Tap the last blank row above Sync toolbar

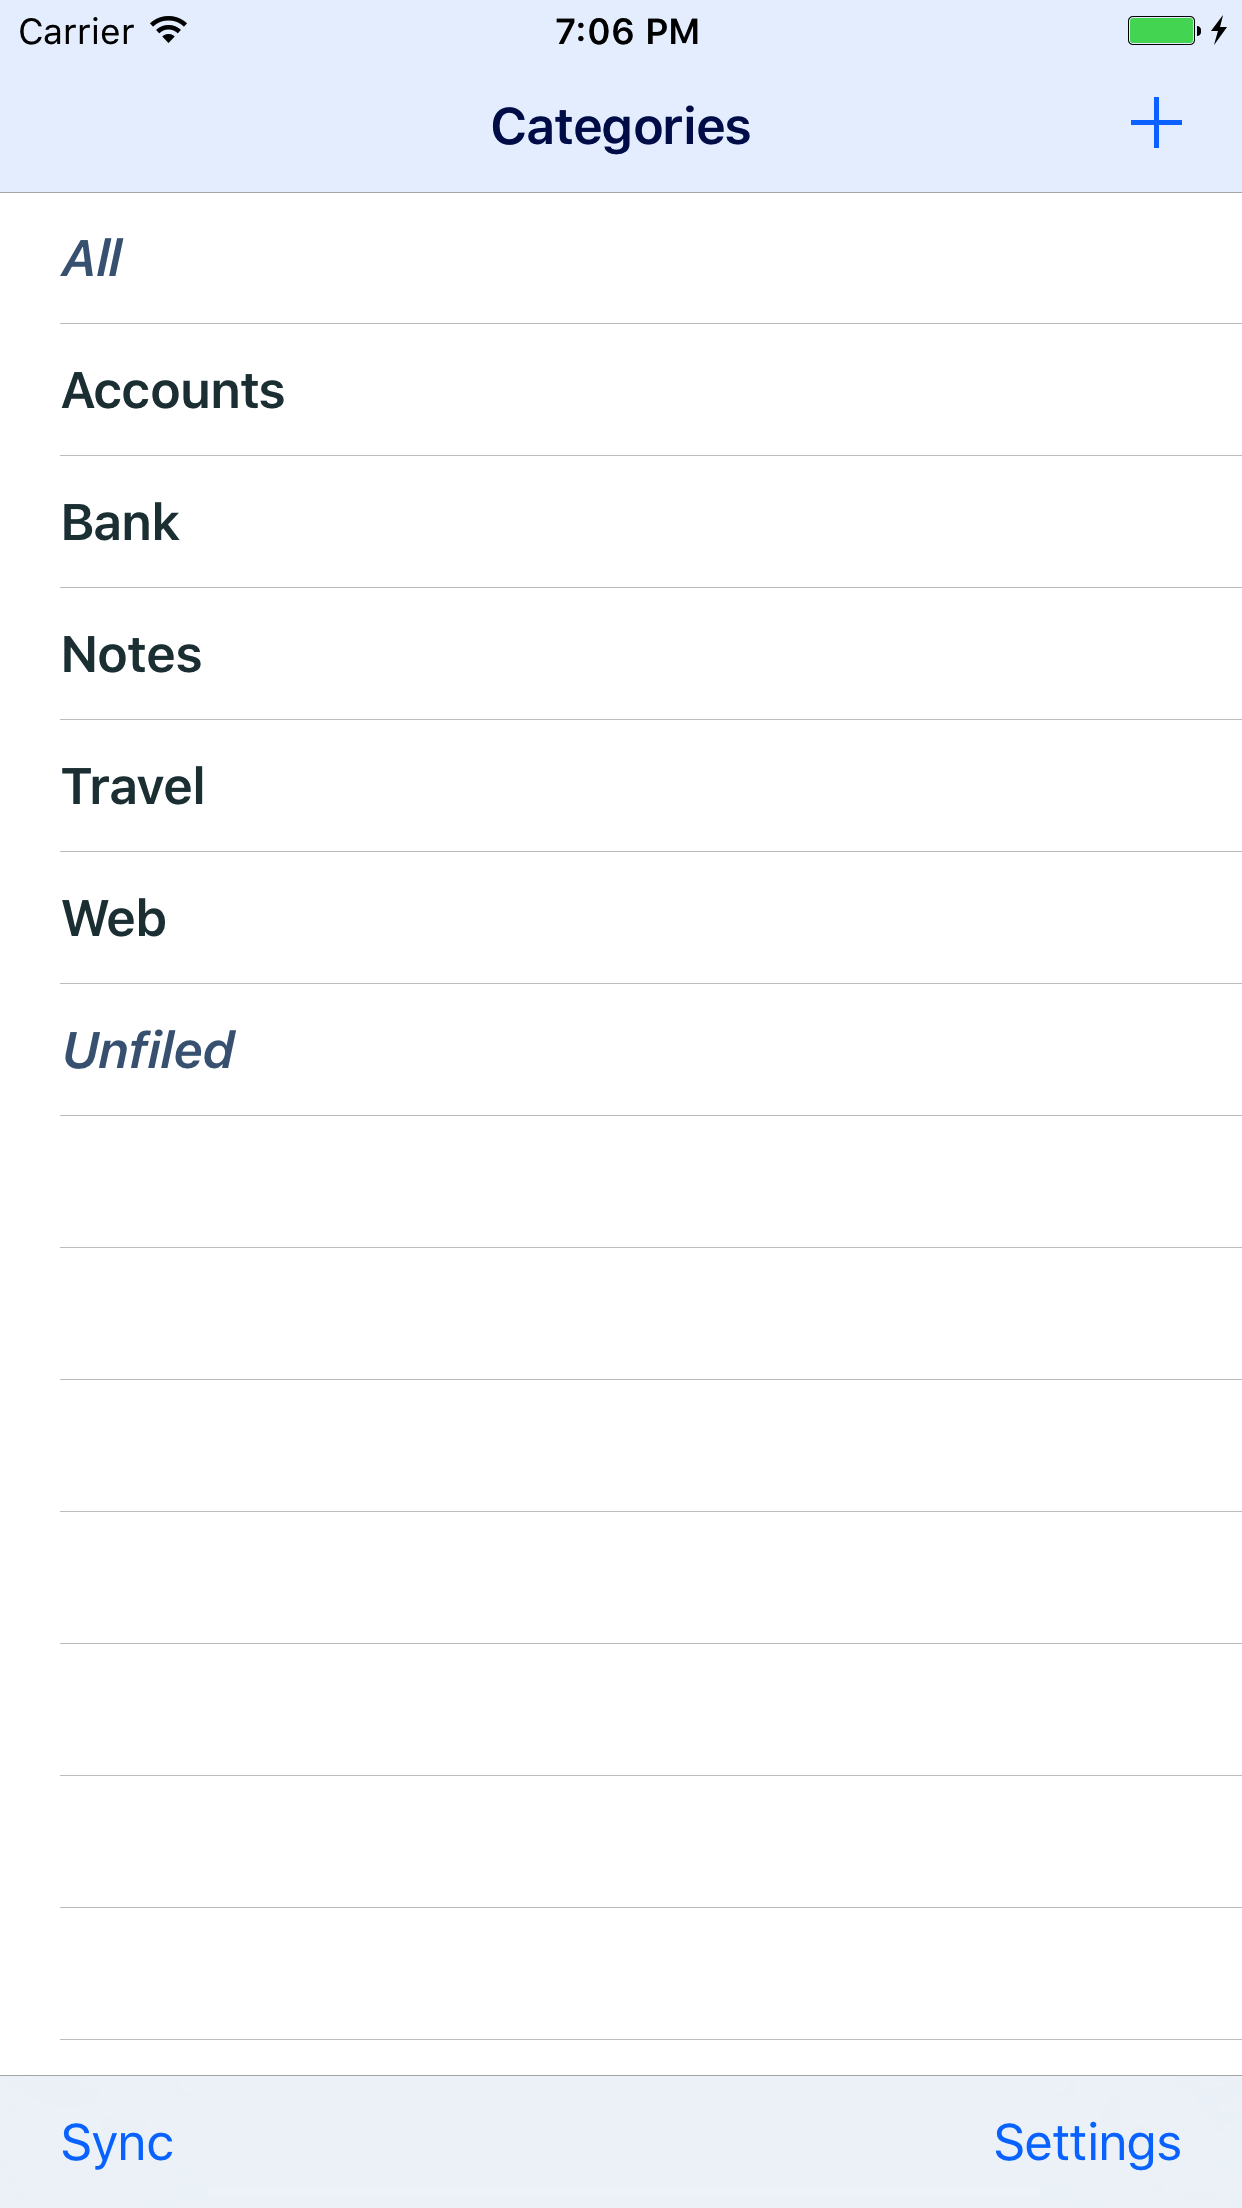pyautogui.click(x=620, y=1974)
